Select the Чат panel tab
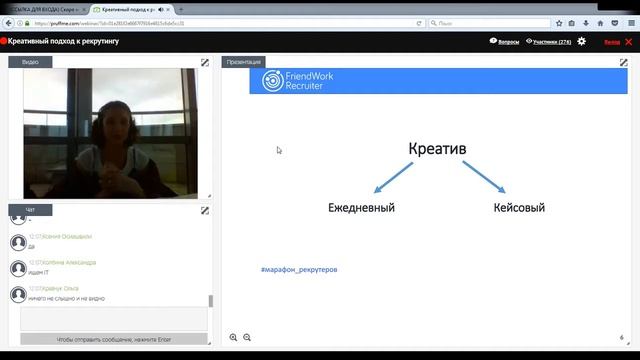640x360 pixels. click(x=30, y=210)
